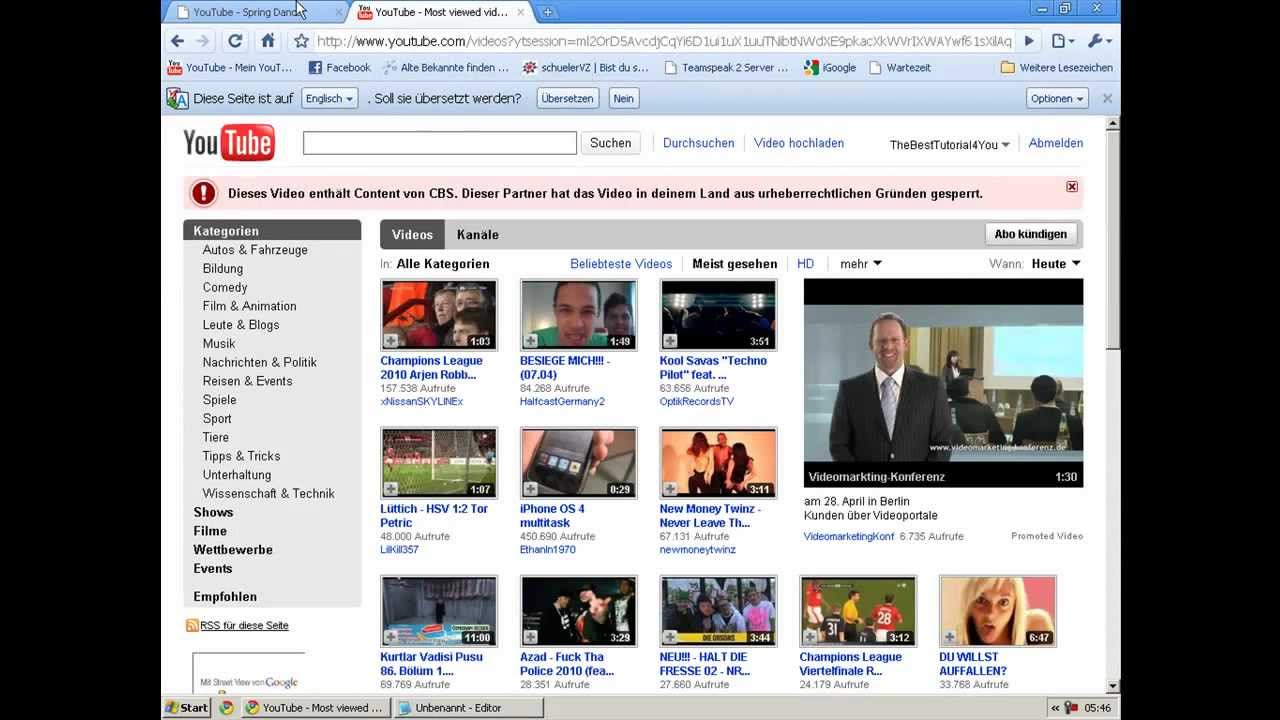Open the Shows section

click(213, 512)
